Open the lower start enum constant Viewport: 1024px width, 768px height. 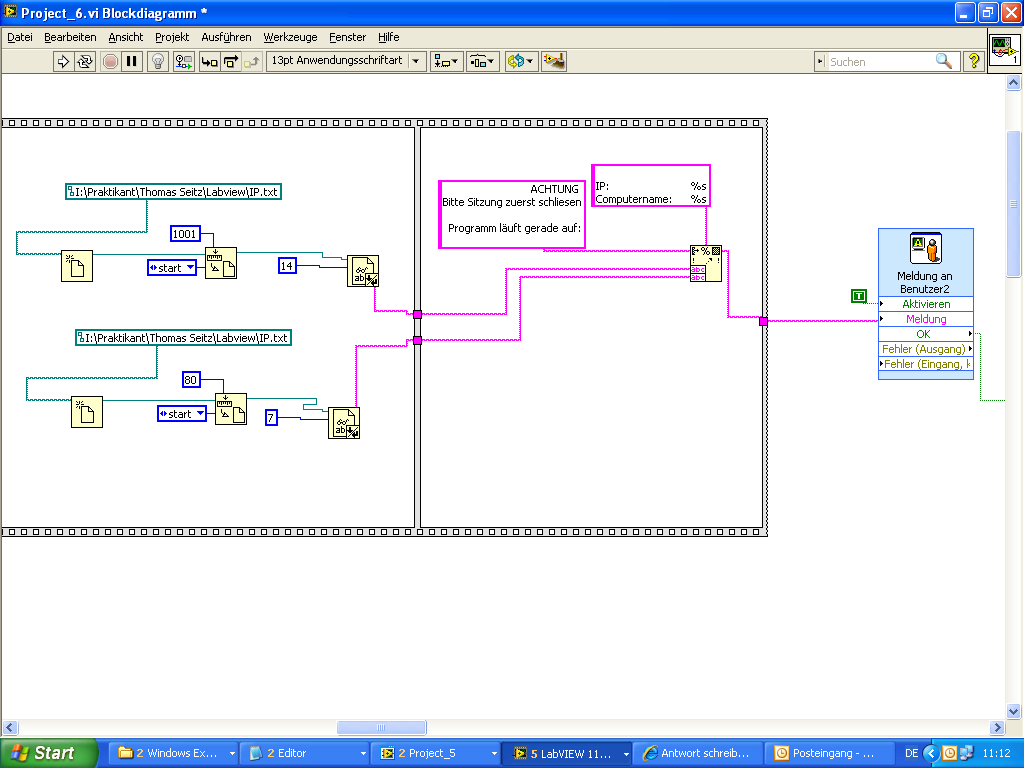click(182, 413)
